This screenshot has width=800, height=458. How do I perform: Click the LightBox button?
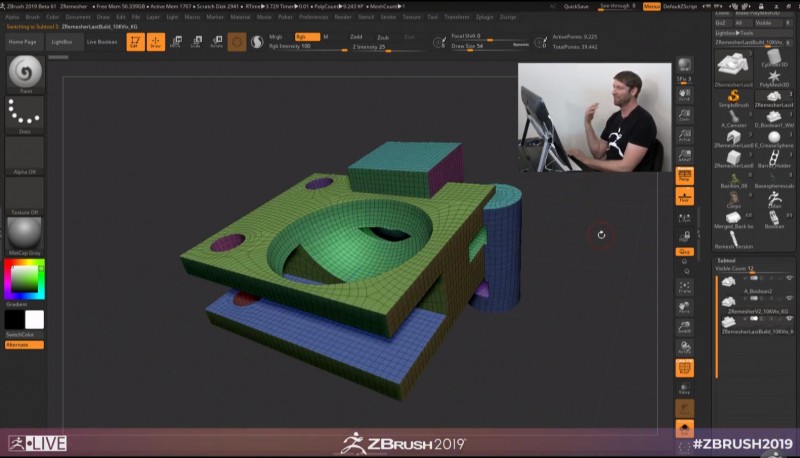tap(61, 43)
